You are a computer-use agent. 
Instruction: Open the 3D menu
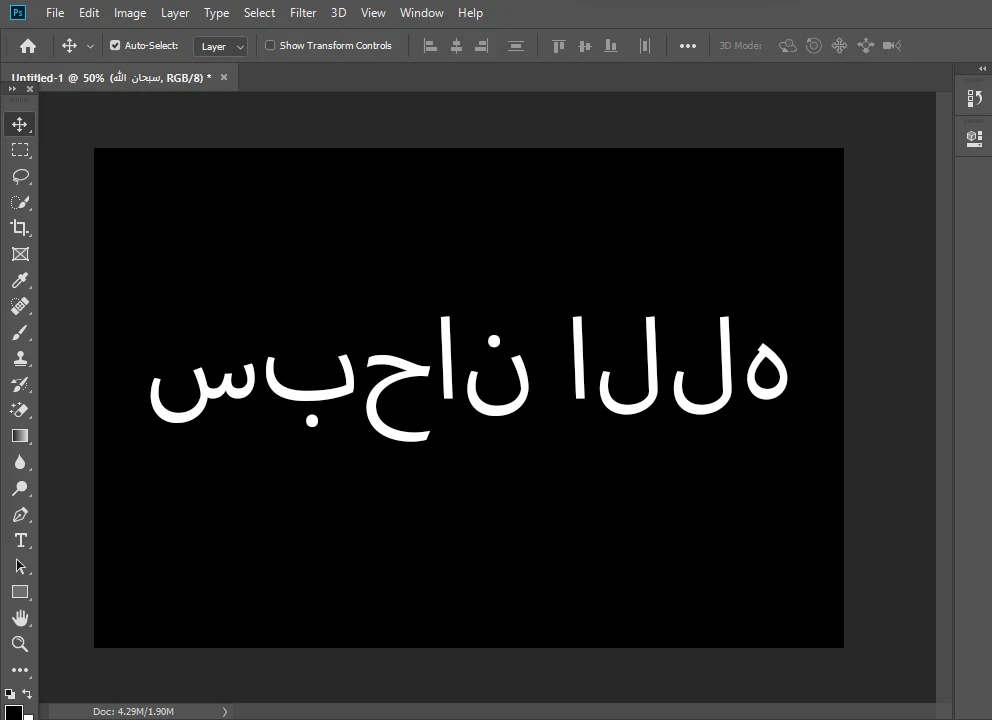[338, 13]
